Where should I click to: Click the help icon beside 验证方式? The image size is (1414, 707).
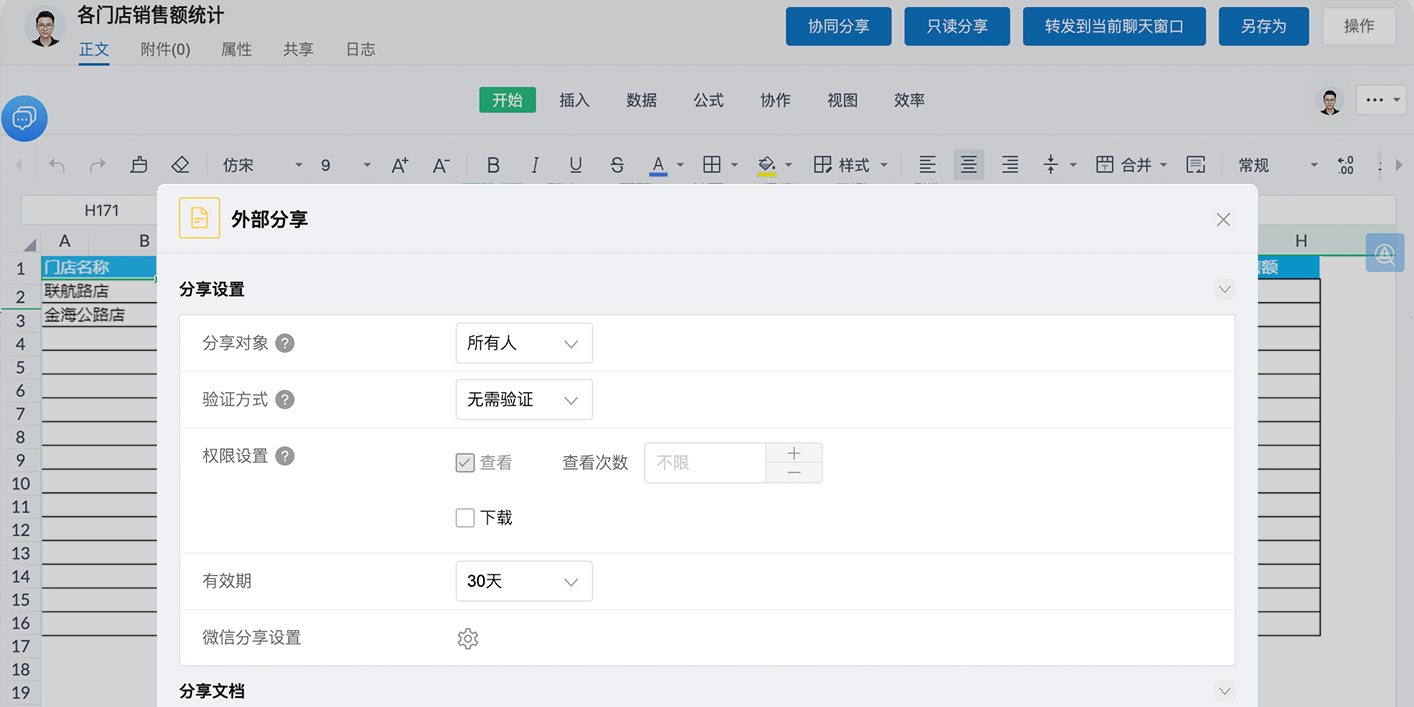[x=285, y=400]
